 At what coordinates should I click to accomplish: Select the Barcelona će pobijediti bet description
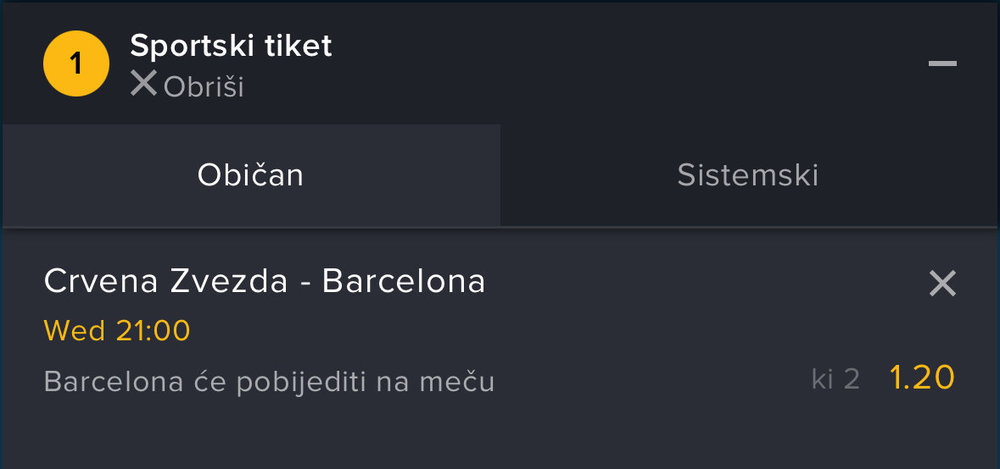tap(269, 381)
